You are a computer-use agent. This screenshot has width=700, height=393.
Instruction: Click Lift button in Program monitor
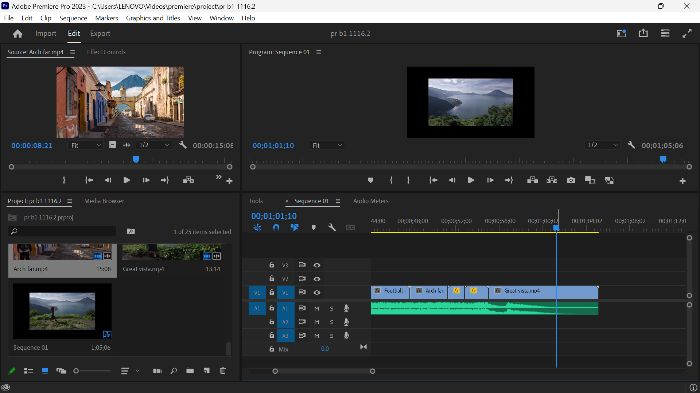coord(532,180)
